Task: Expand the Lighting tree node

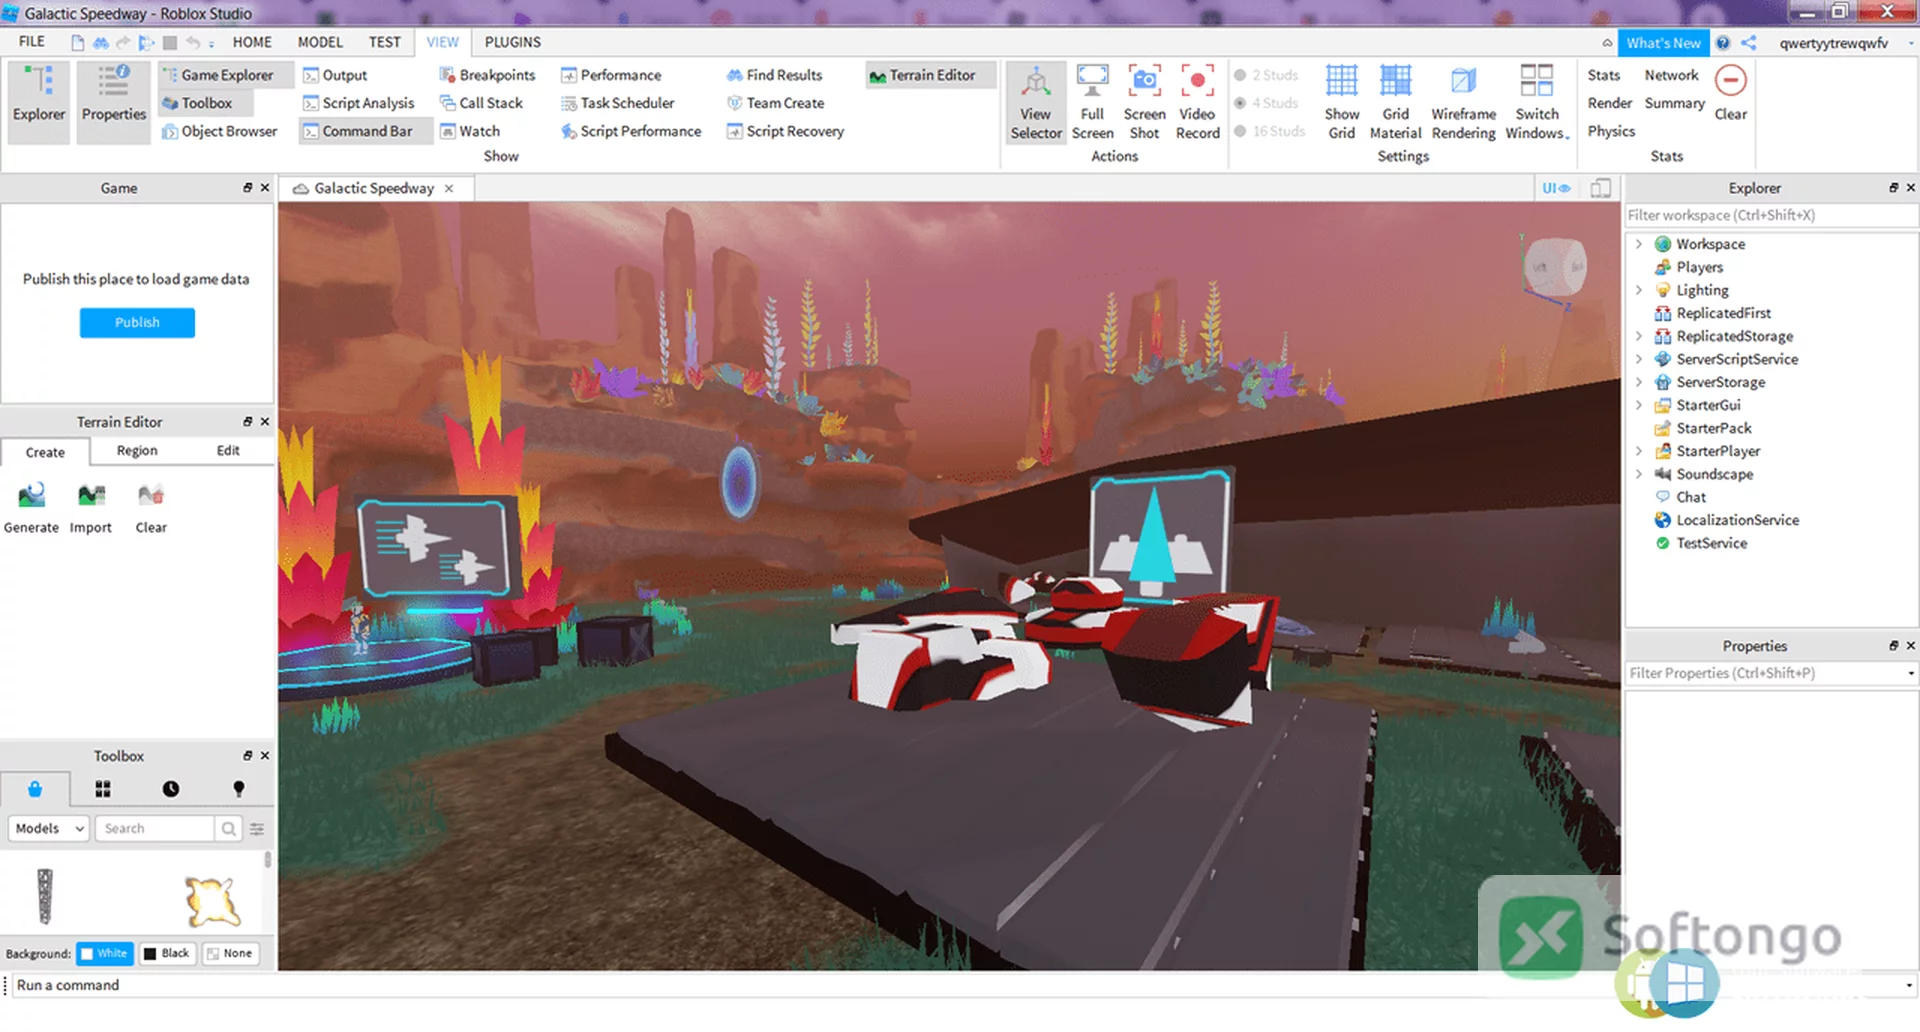Action: [1638, 290]
